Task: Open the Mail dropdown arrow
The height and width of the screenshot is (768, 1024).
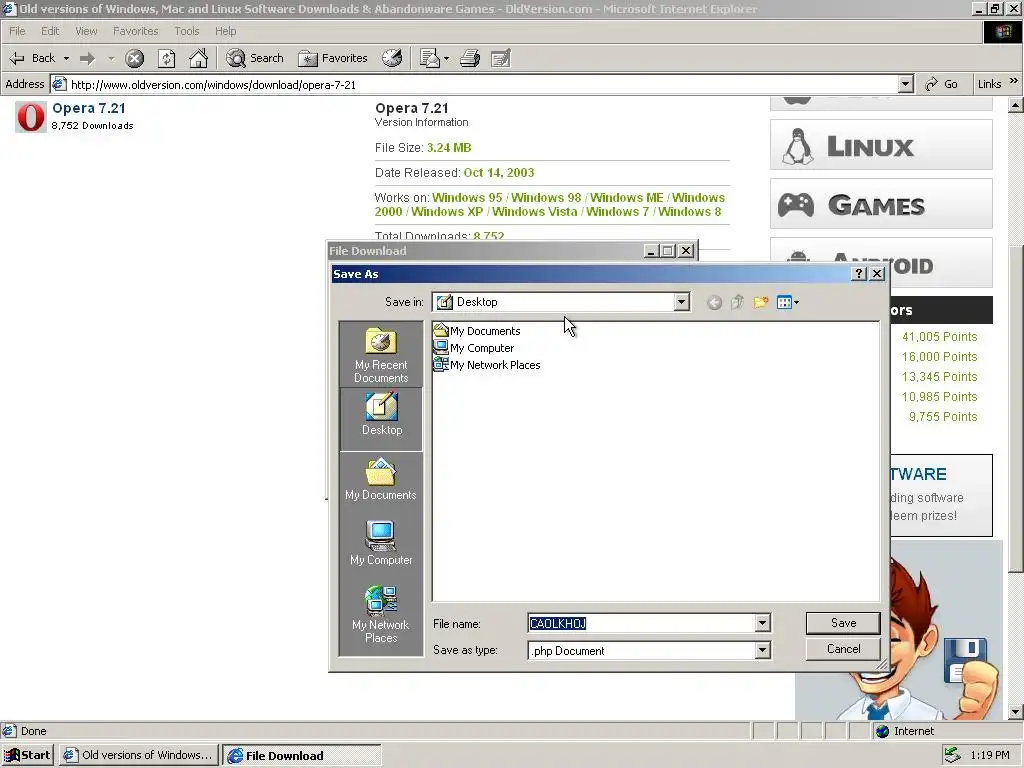Action: coord(447,59)
